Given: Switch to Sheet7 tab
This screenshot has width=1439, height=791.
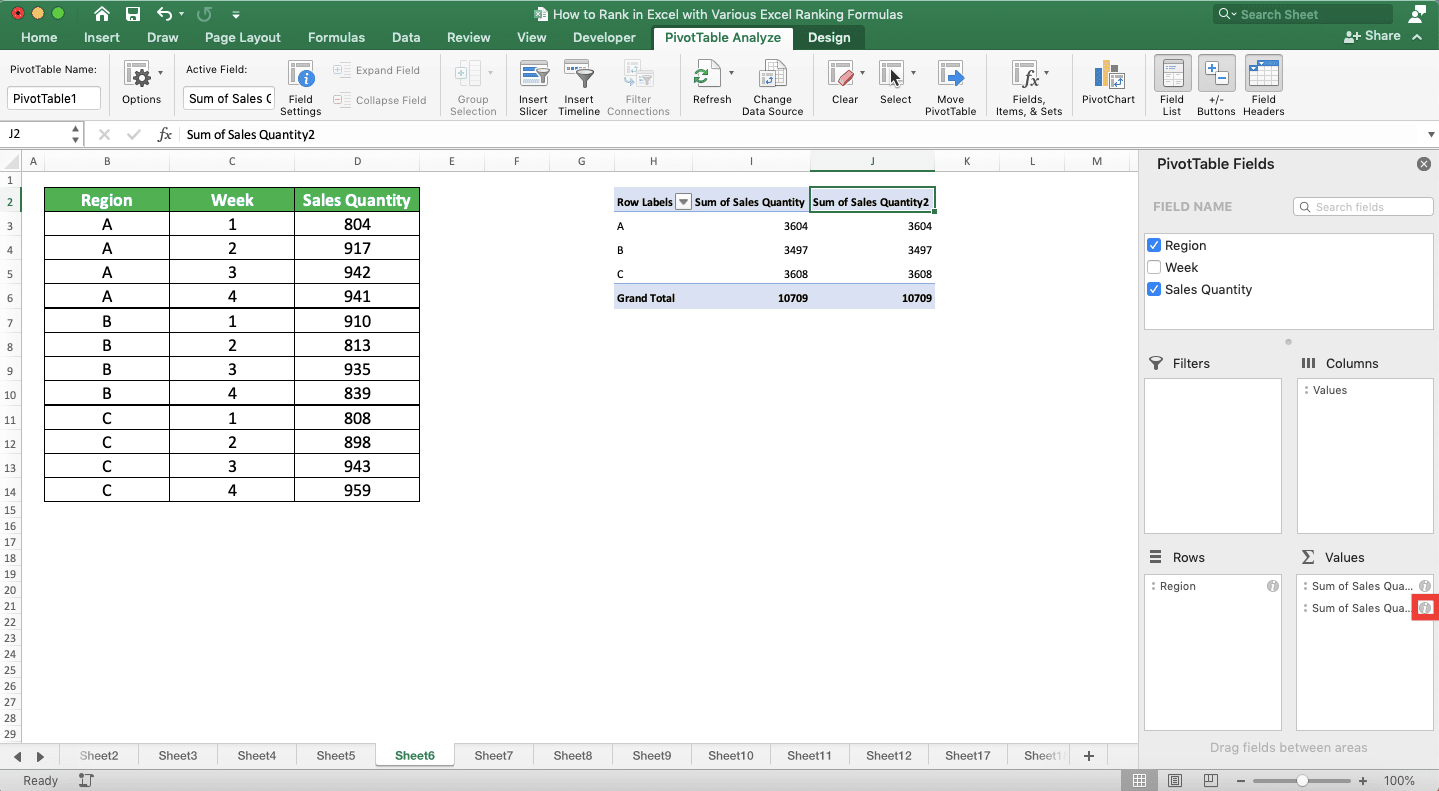Looking at the screenshot, I should tap(493, 756).
